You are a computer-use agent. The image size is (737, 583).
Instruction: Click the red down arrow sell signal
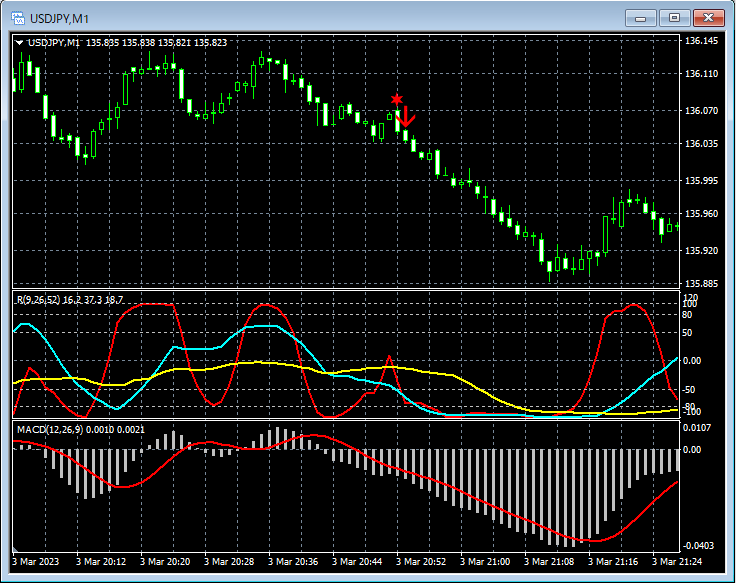click(406, 117)
